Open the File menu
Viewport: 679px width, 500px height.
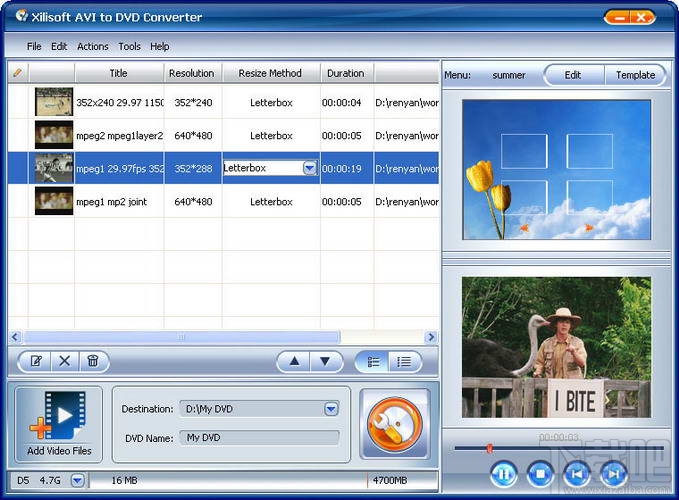(x=34, y=46)
